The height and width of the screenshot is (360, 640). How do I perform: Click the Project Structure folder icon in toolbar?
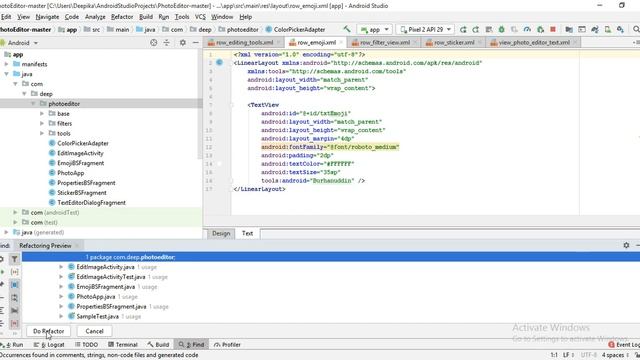tap(569, 29)
